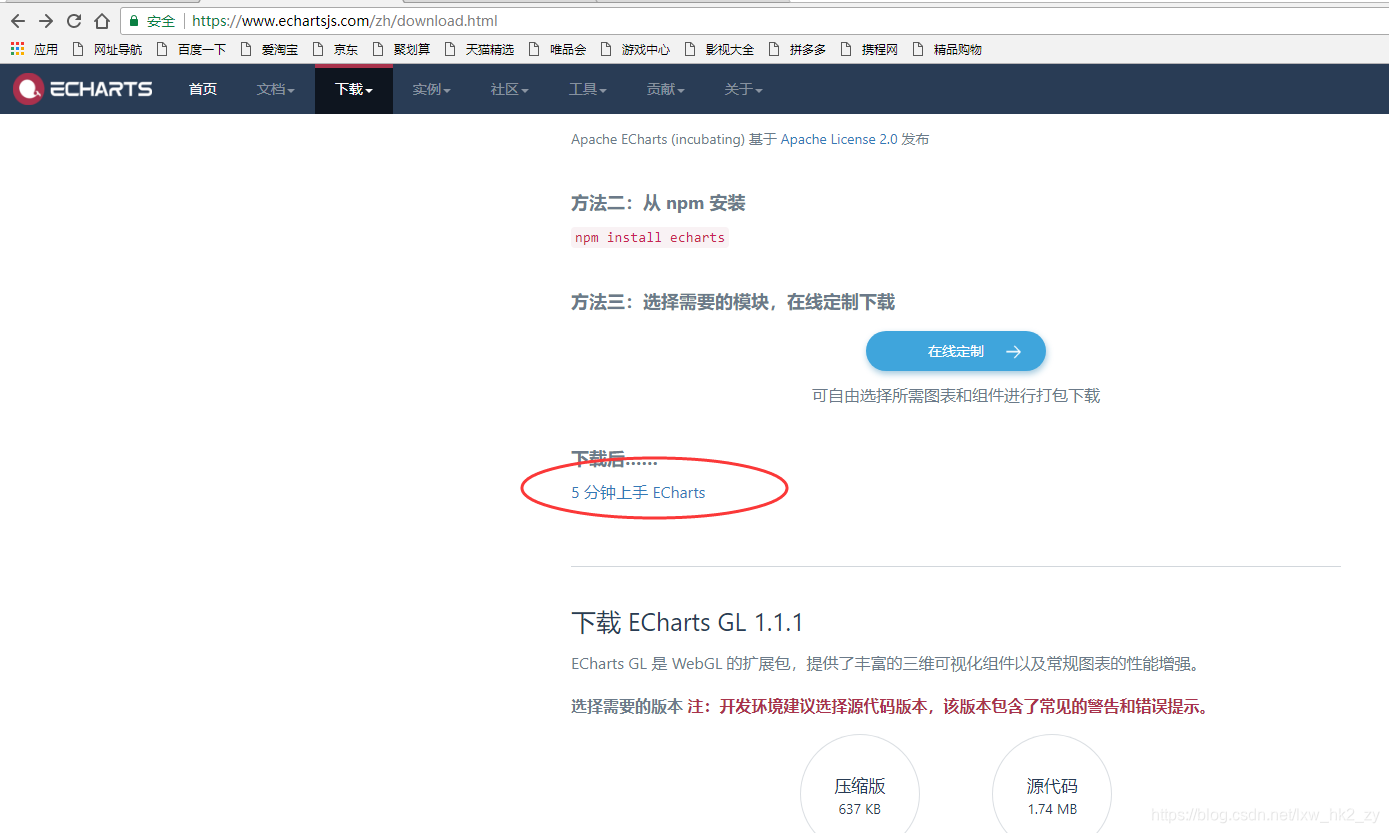This screenshot has width=1389, height=833.
Task: Expand the 实例 dropdown menu
Action: (432, 89)
